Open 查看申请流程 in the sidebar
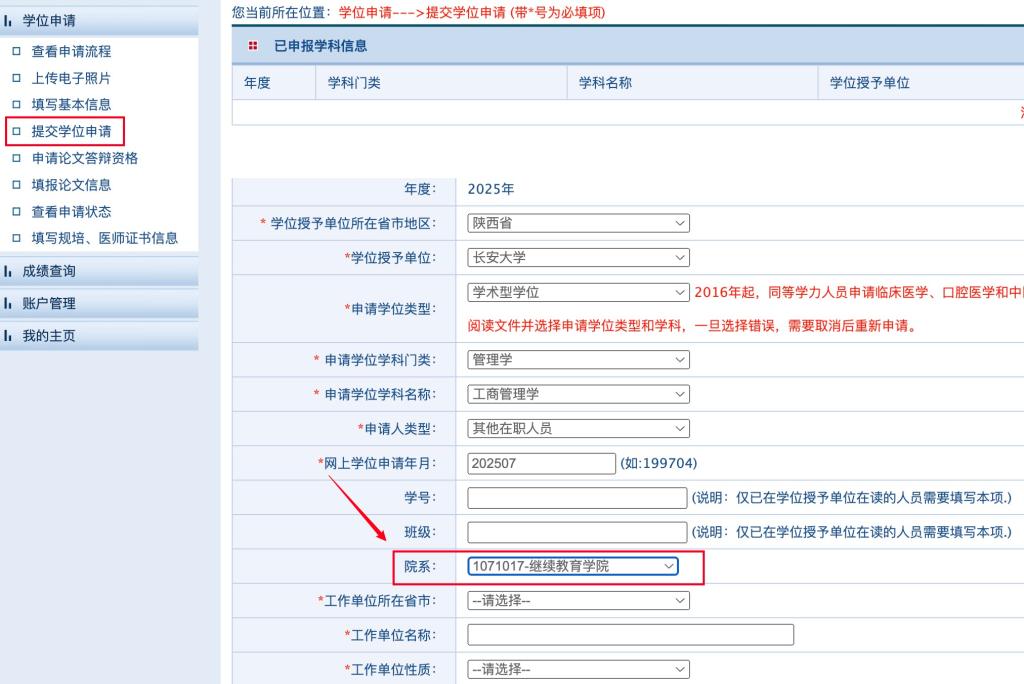This screenshot has width=1024, height=684. (71, 51)
